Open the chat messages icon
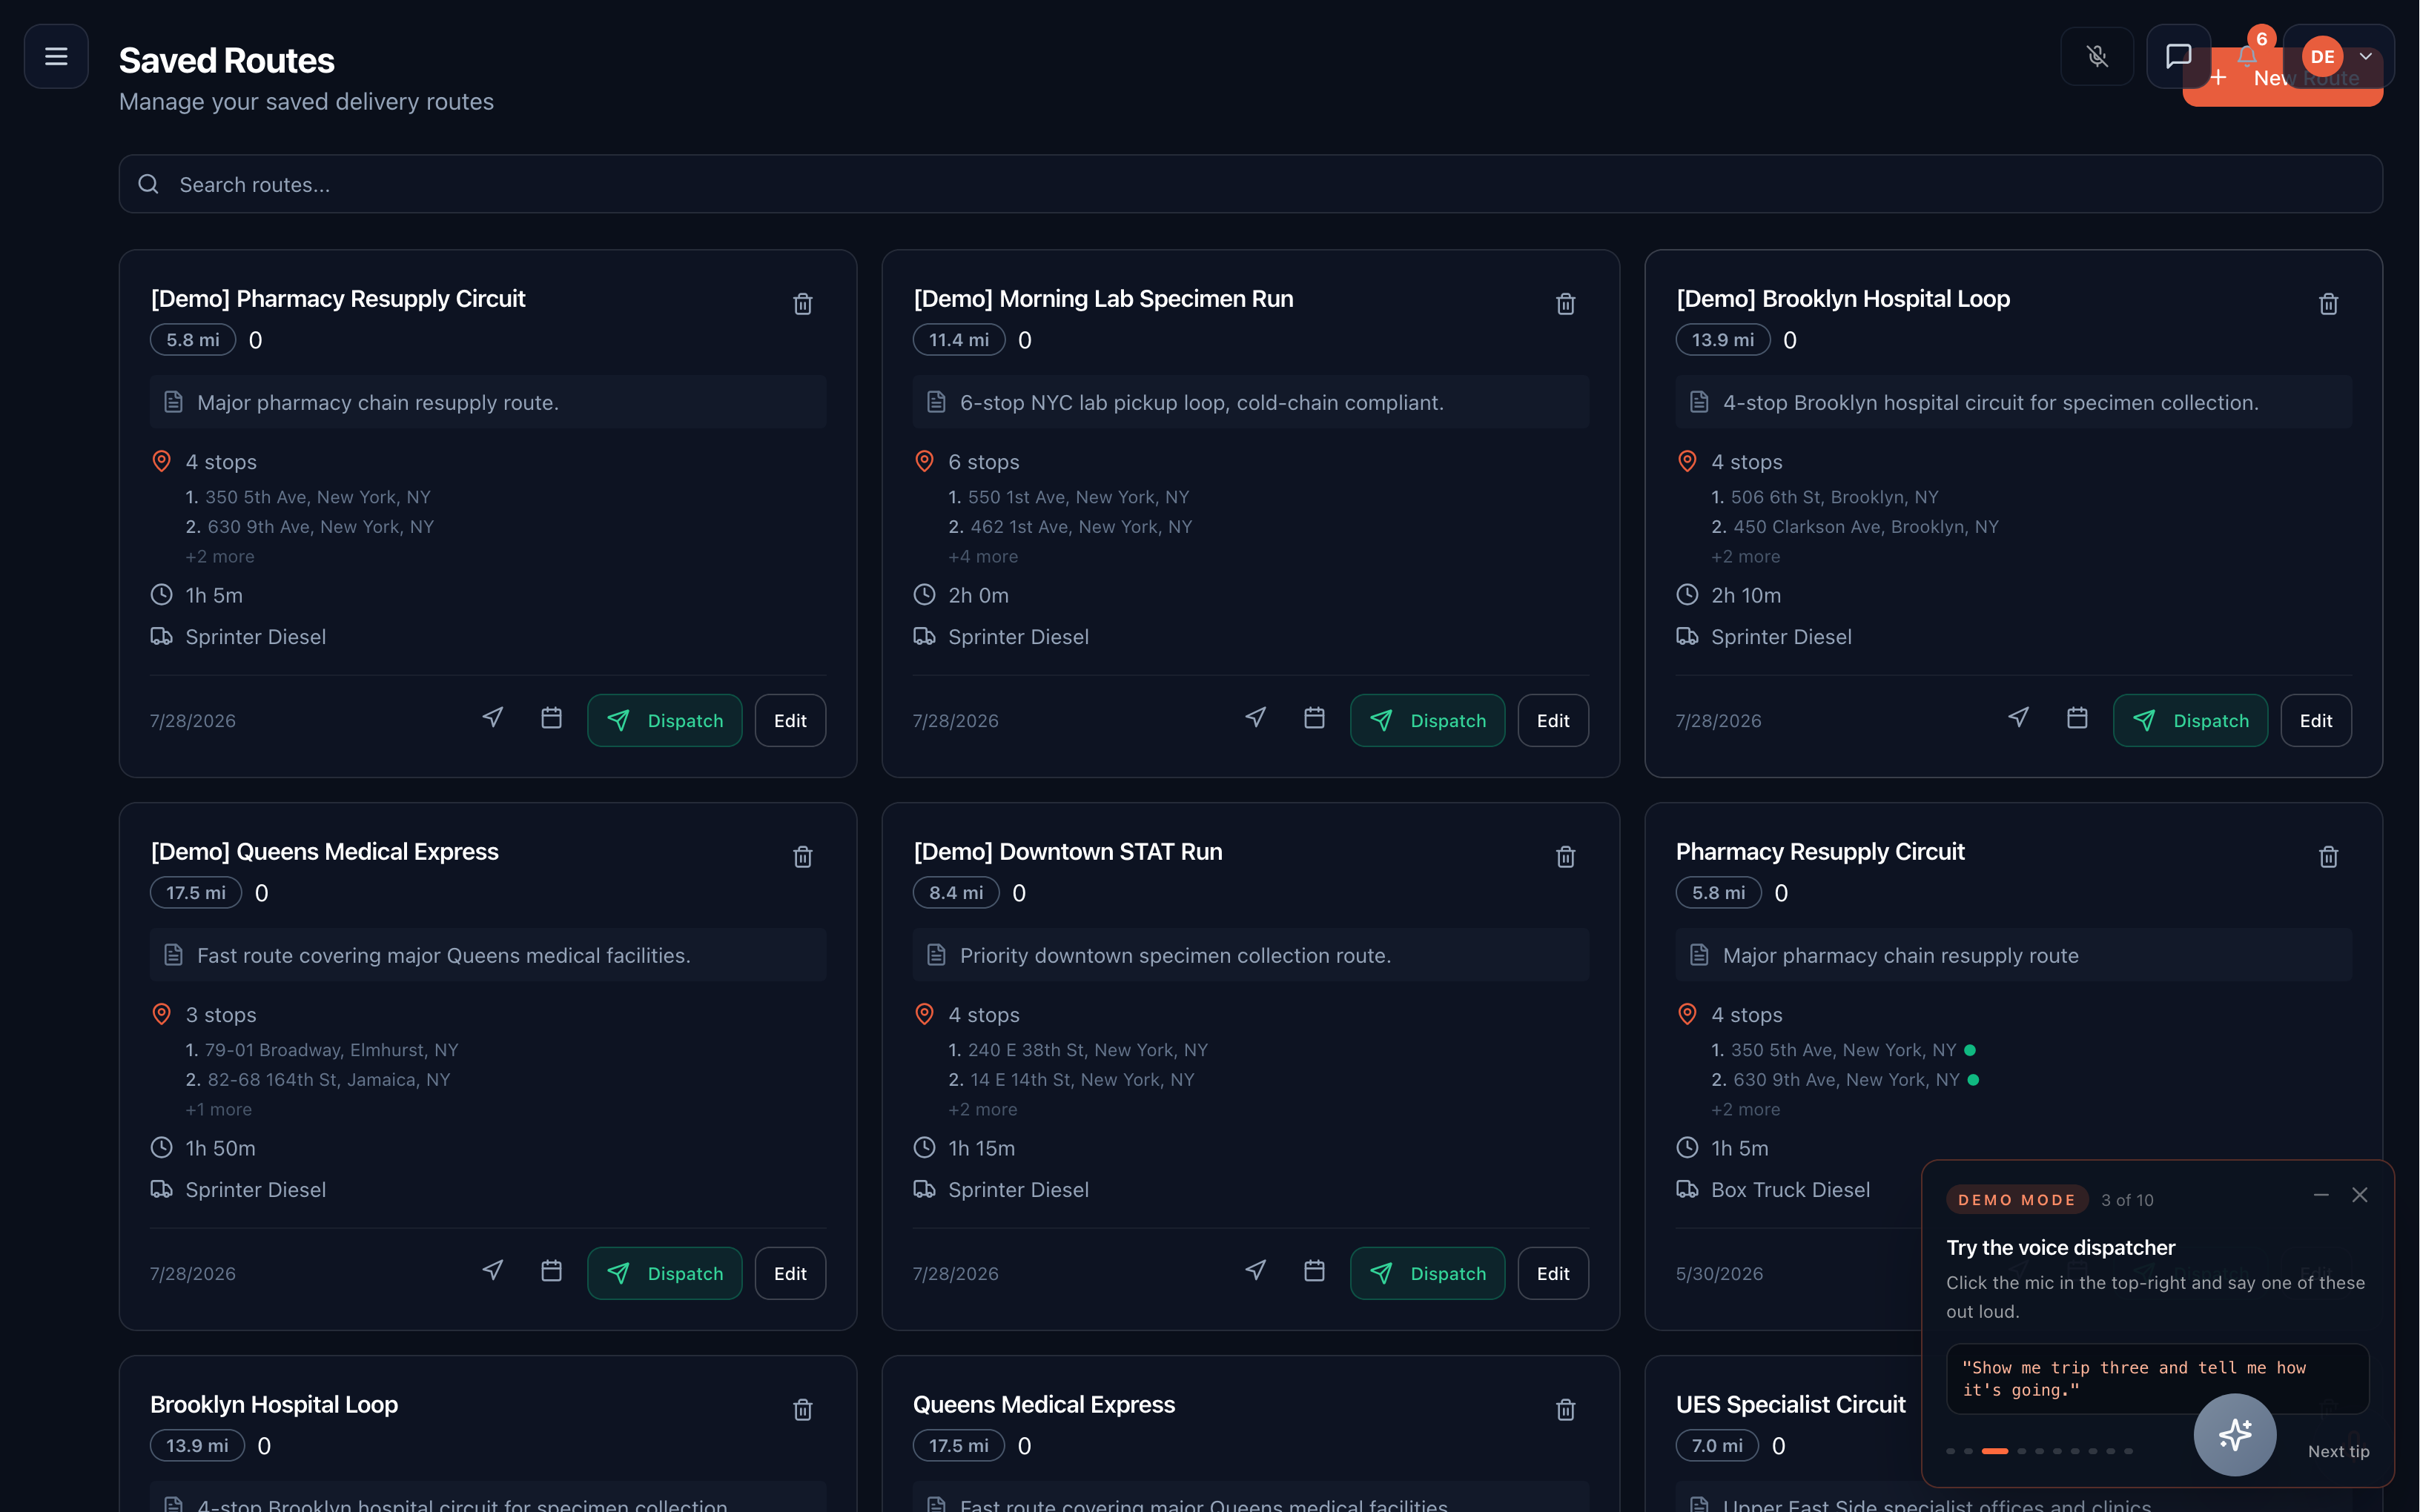The image size is (2420, 1512). coord(2178,56)
